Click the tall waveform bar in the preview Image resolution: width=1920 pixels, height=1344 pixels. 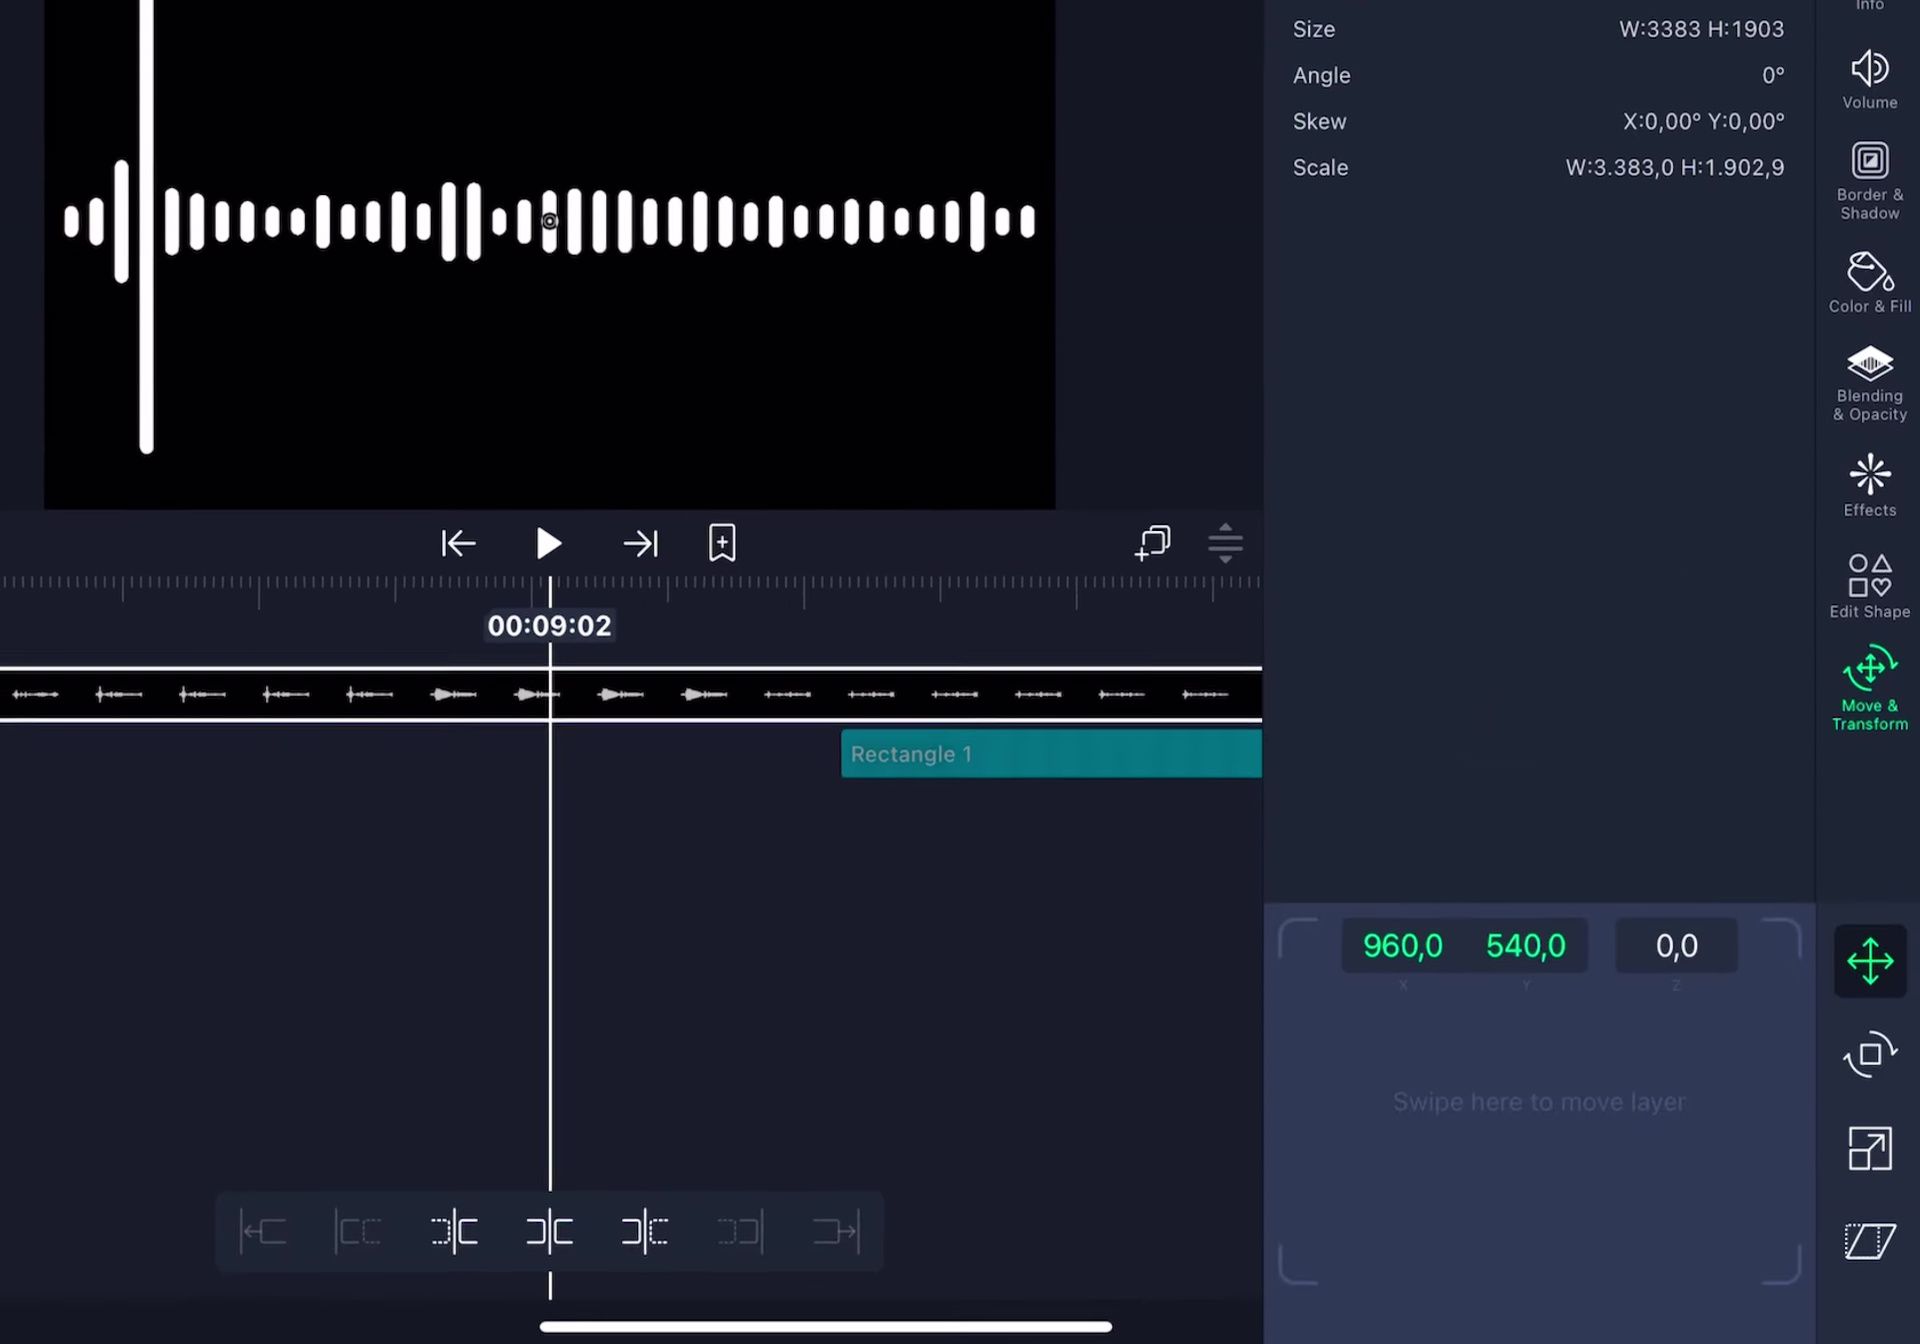[146, 226]
